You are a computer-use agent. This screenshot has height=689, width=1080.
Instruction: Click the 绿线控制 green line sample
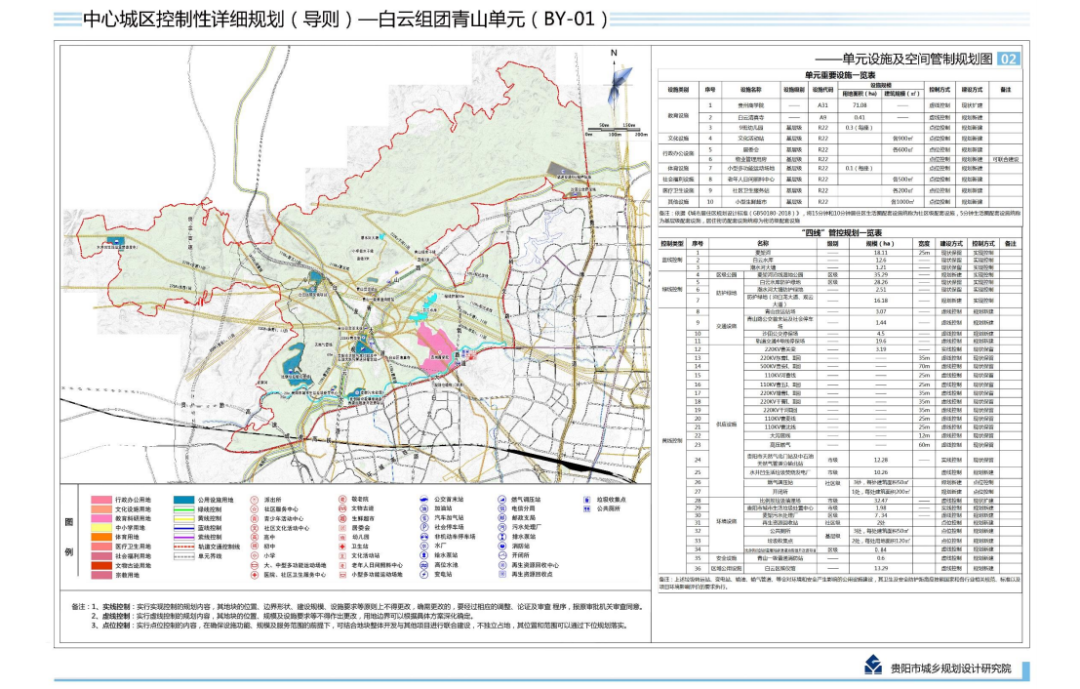[184, 510]
